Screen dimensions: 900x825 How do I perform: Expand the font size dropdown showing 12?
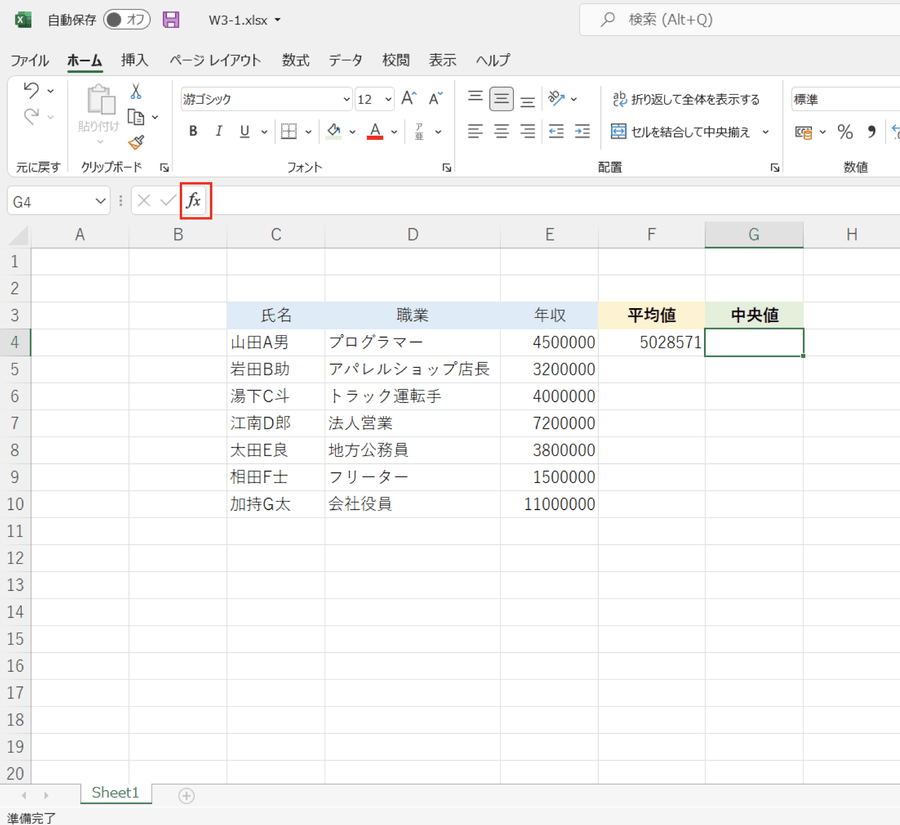pyautogui.click(x=388, y=99)
